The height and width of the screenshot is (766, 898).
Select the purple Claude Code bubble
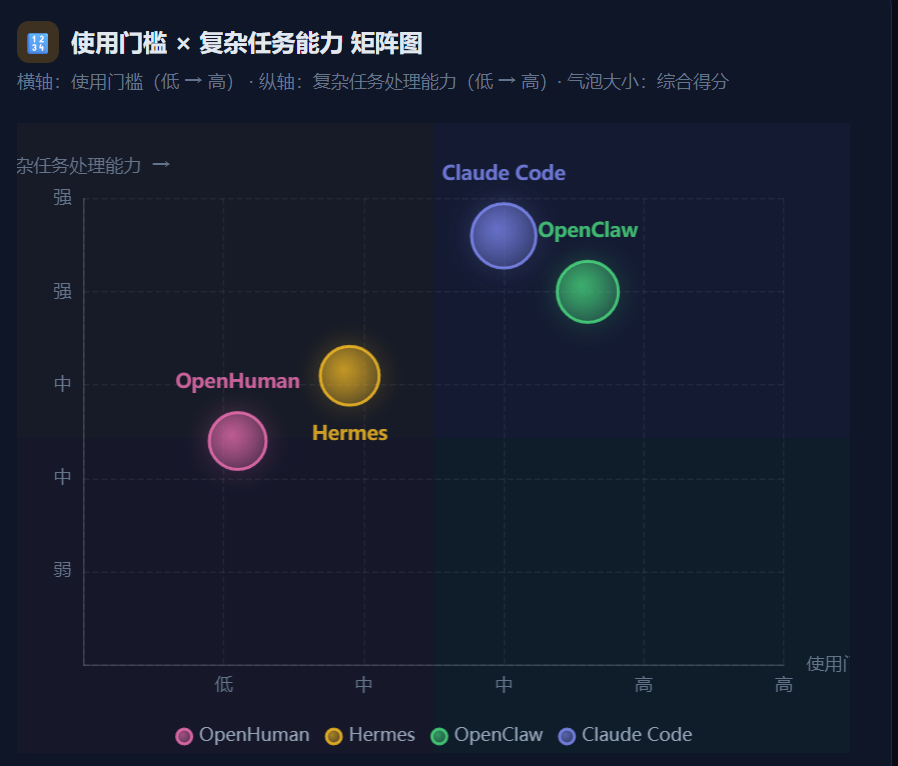click(x=503, y=235)
